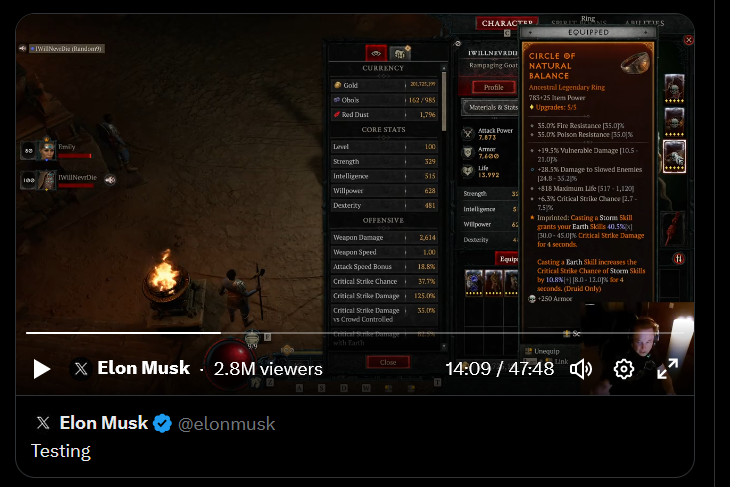
Task: Select the highlighted equipped item slot
Action: (x=674, y=156)
